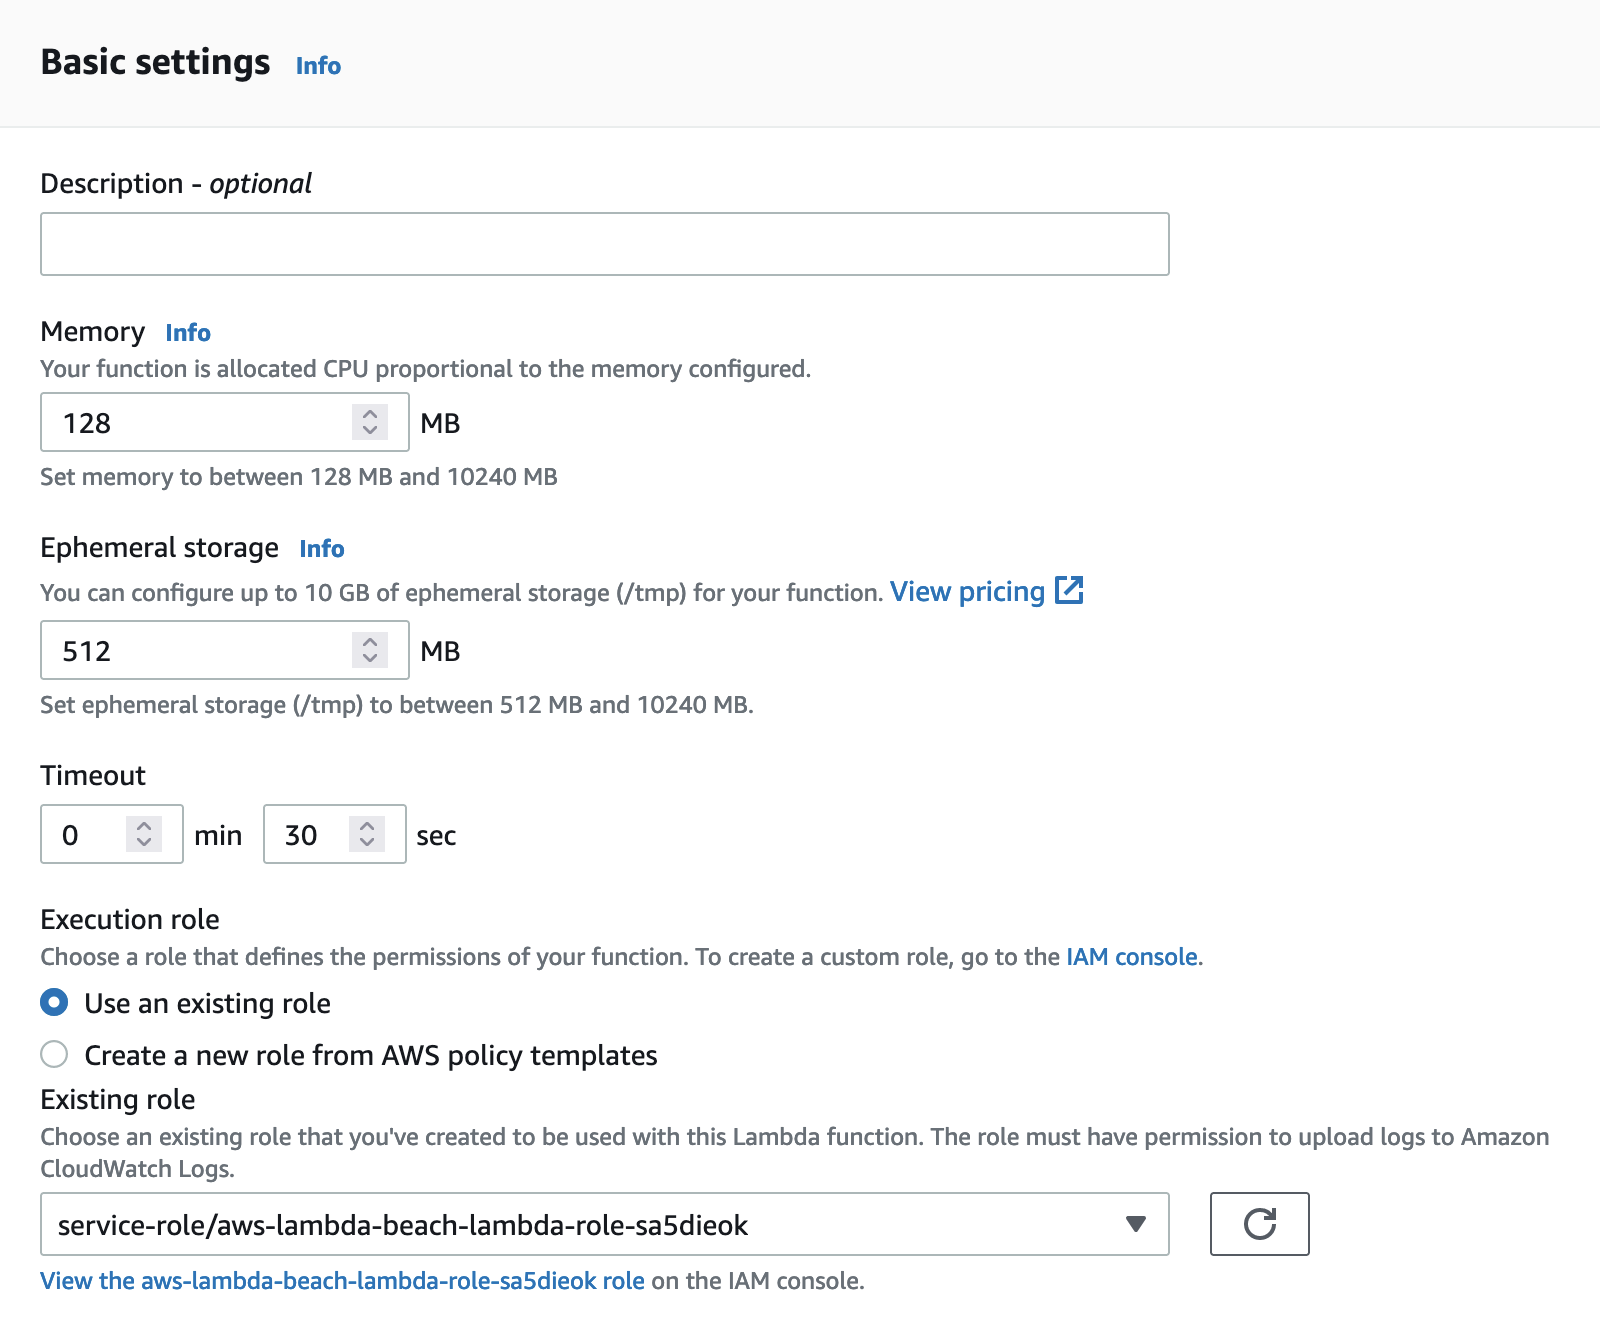Open the Existing role dropdown
This screenshot has width=1600, height=1332.
click(604, 1224)
